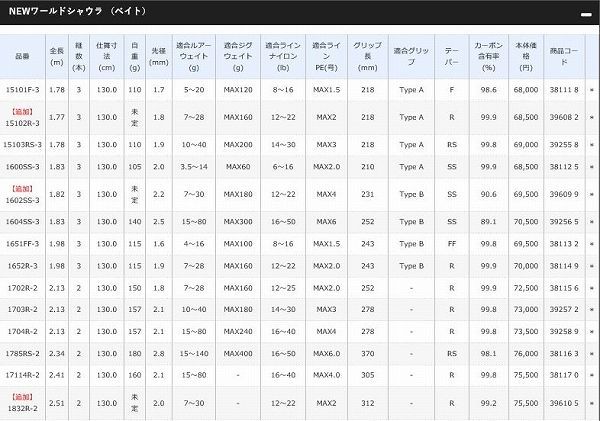The height and width of the screenshot is (421, 600).
Task: Click the asterisk in the 1785RS-2 row
Action: pyautogui.click(x=591, y=354)
